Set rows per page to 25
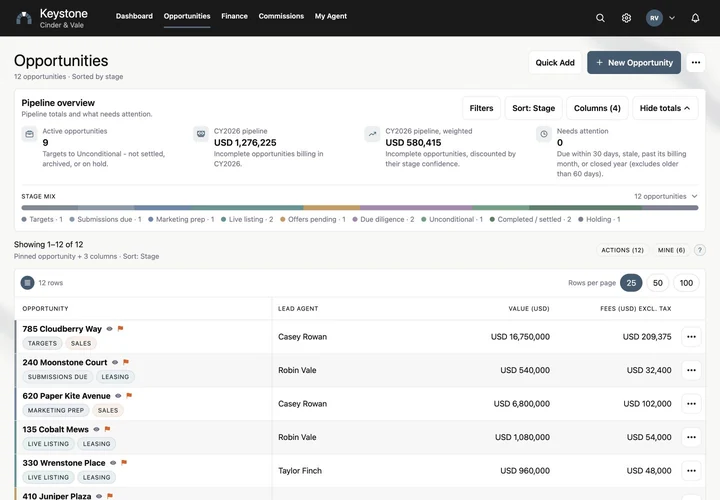Screen dimensions: 720x500 tap(631, 283)
